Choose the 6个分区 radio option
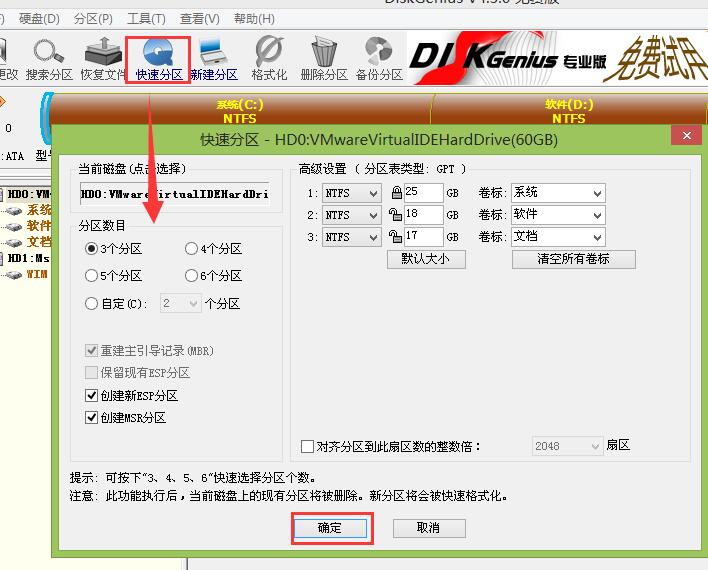The height and width of the screenshot is (570, 708). tap(191, 276)
